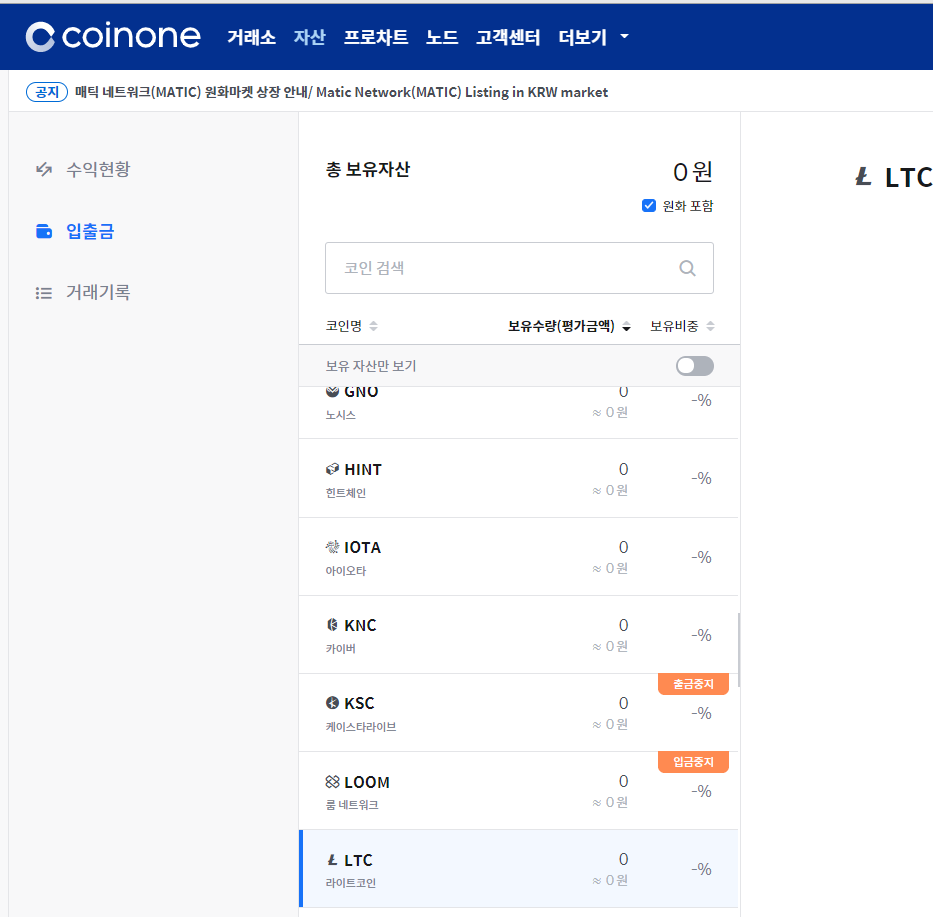This screenshot has height=917, width=933.
Task: Click the KNC coin icon
Action: tap(333, 625)
